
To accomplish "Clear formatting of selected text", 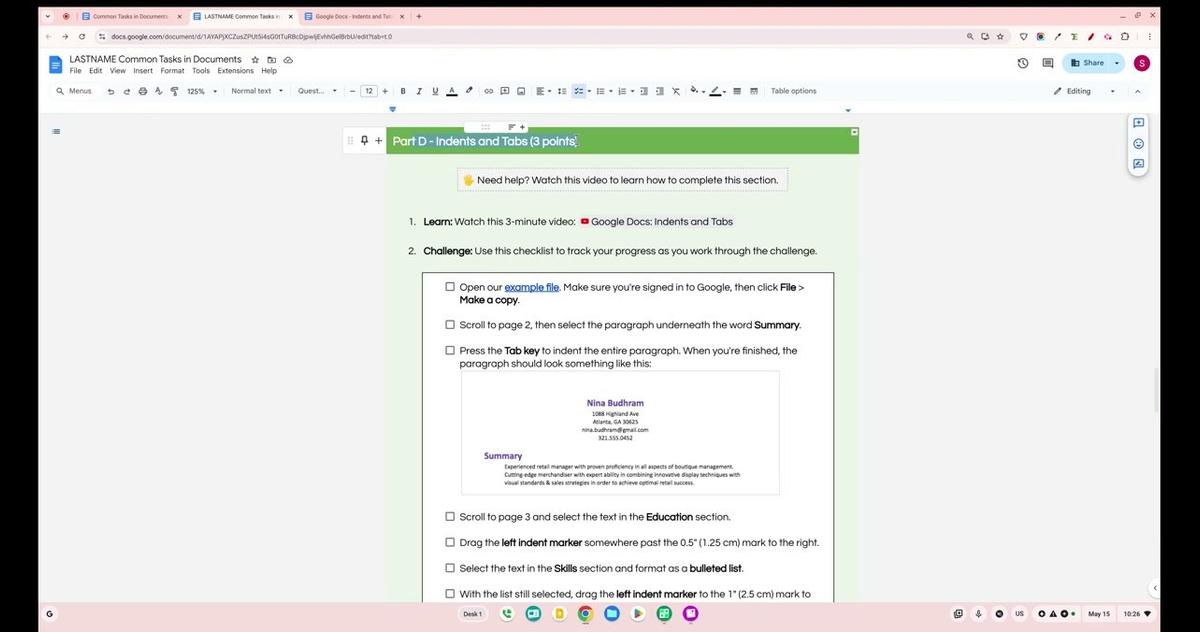I will coord(676,91).
